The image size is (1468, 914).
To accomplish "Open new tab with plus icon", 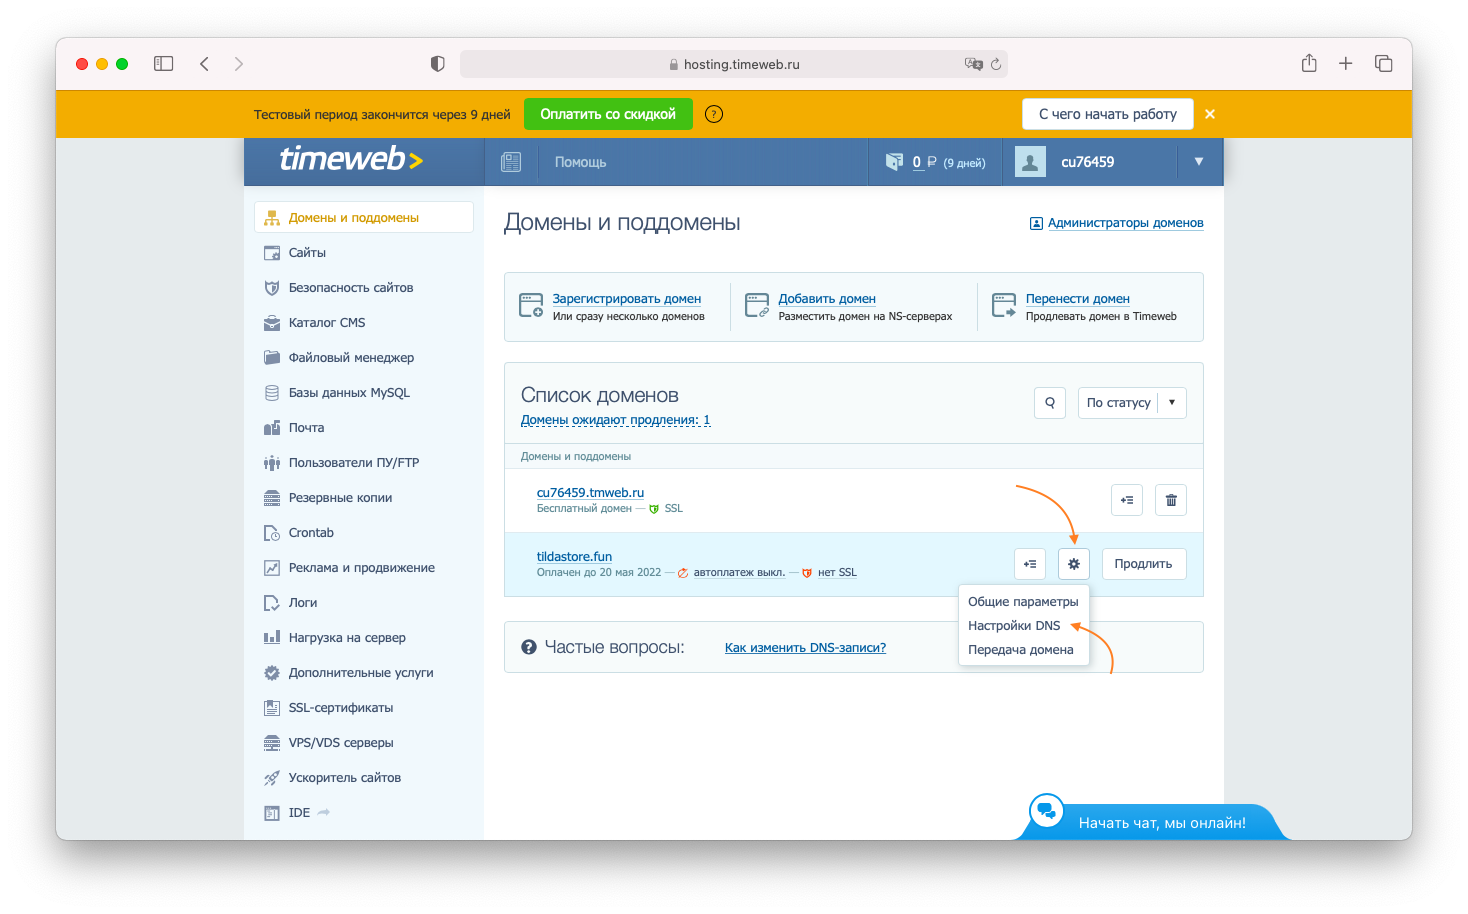I will (1346, 64).
